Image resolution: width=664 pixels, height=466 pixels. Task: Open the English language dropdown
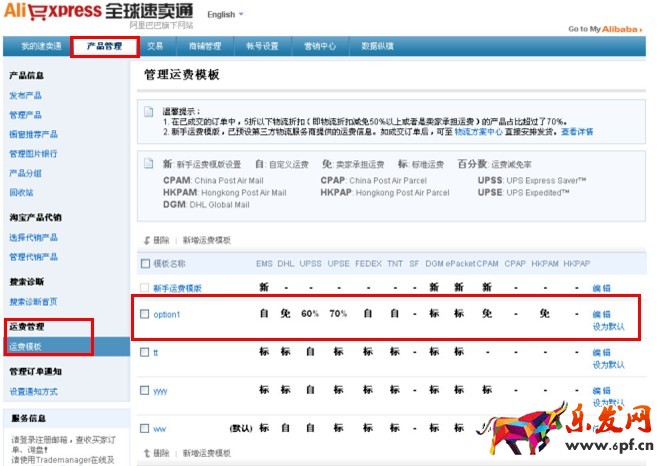coord(225,14)
